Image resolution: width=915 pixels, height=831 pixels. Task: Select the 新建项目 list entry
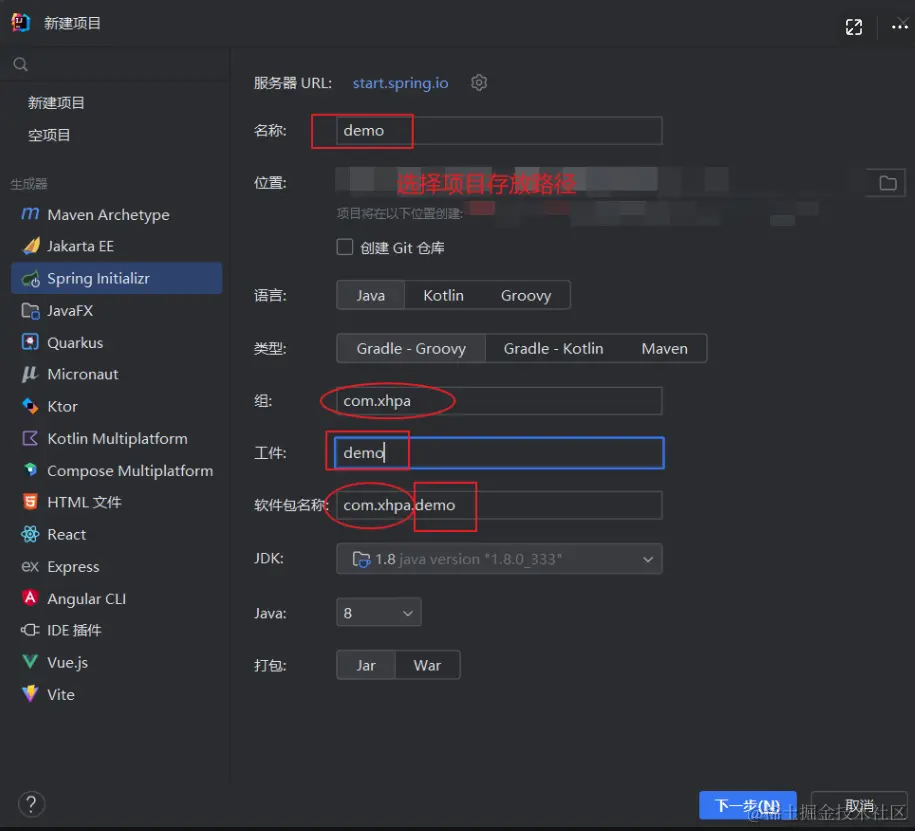click(x=56, y=103)
